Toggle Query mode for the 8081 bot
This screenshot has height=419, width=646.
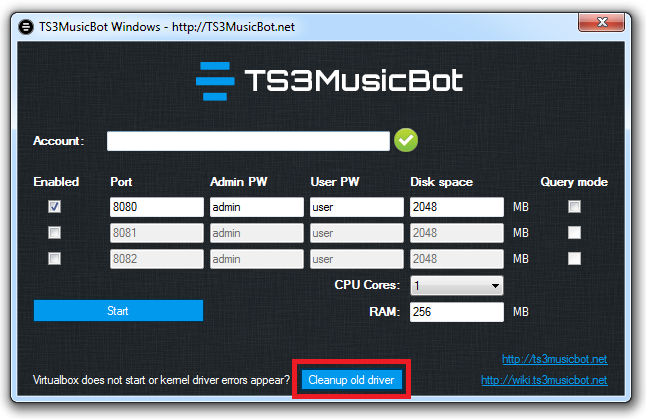574,232
